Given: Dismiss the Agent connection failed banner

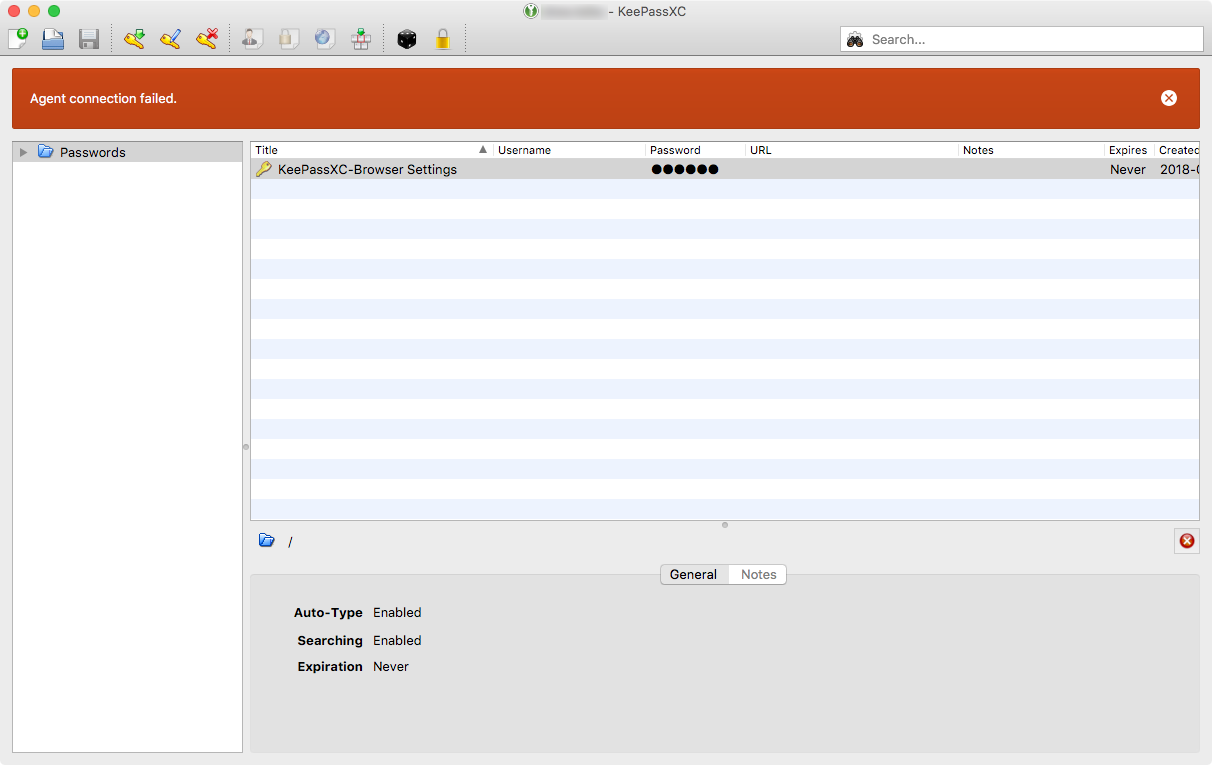Looking at the screenshot, I should [1169, 98].
